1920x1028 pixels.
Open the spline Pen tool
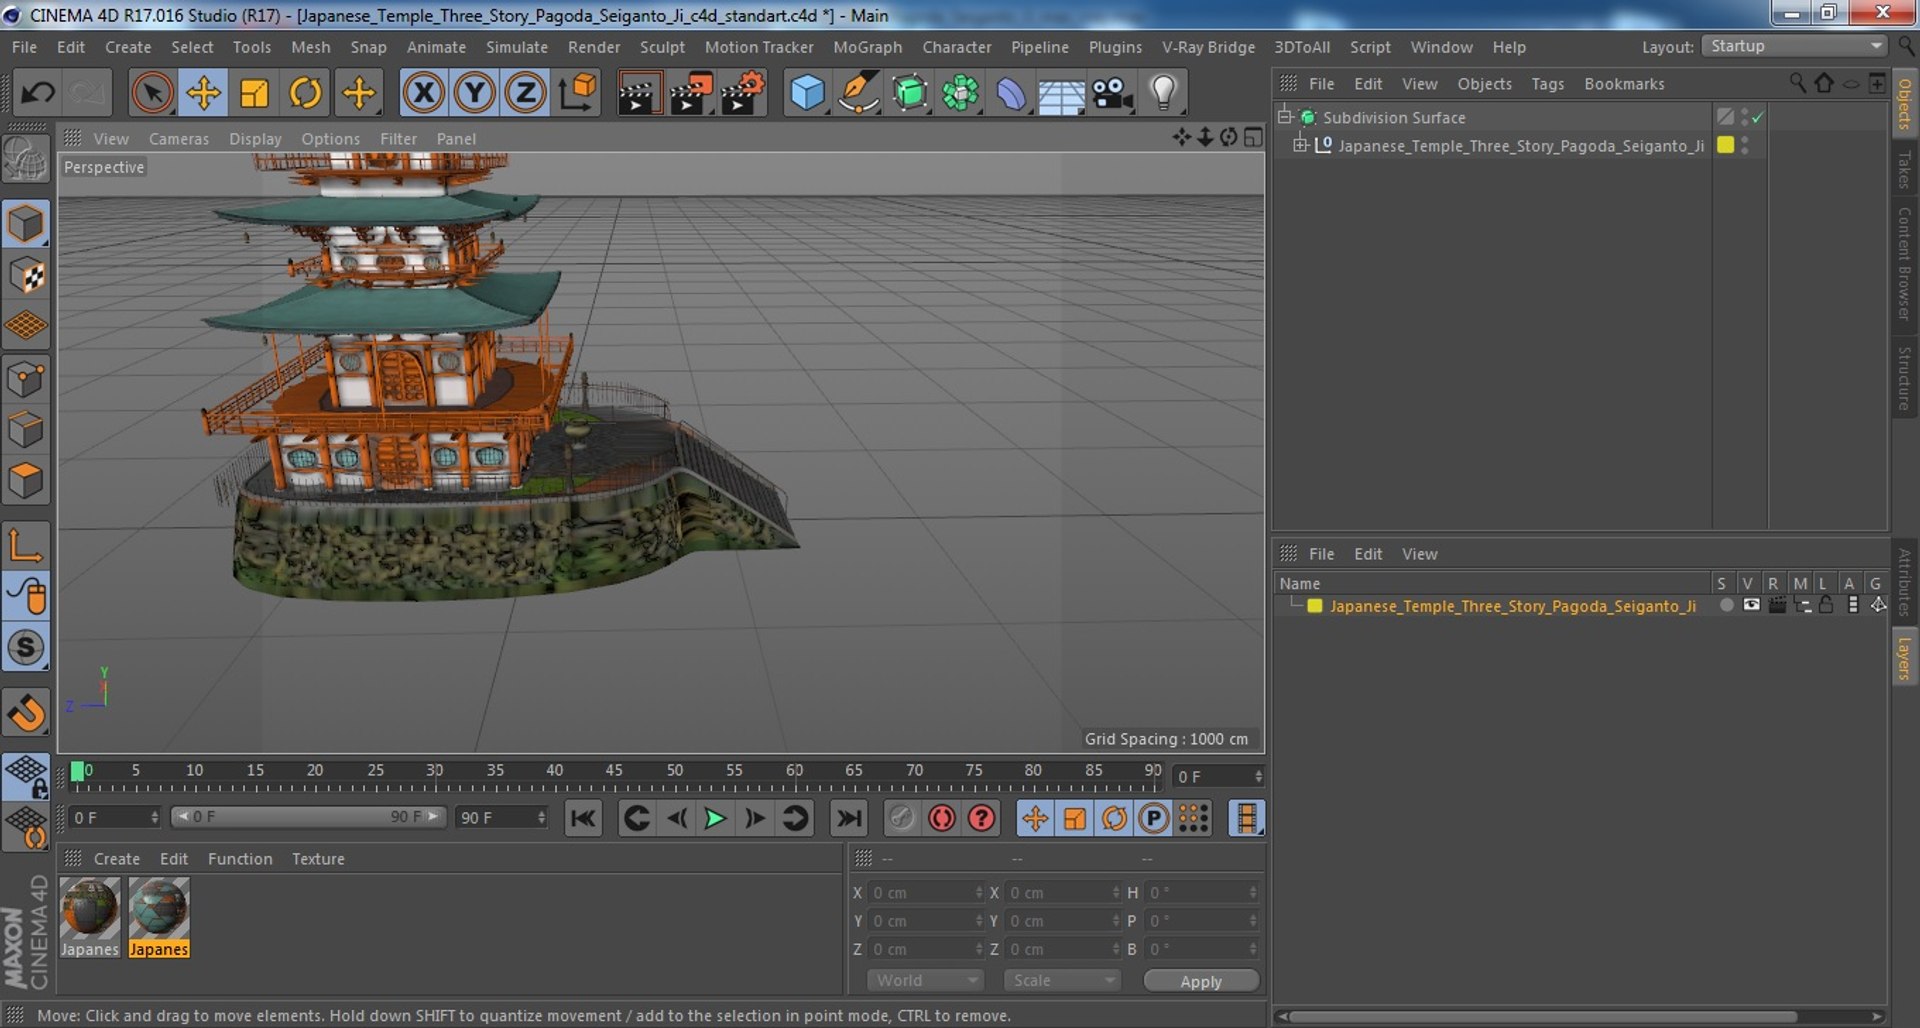858,93
